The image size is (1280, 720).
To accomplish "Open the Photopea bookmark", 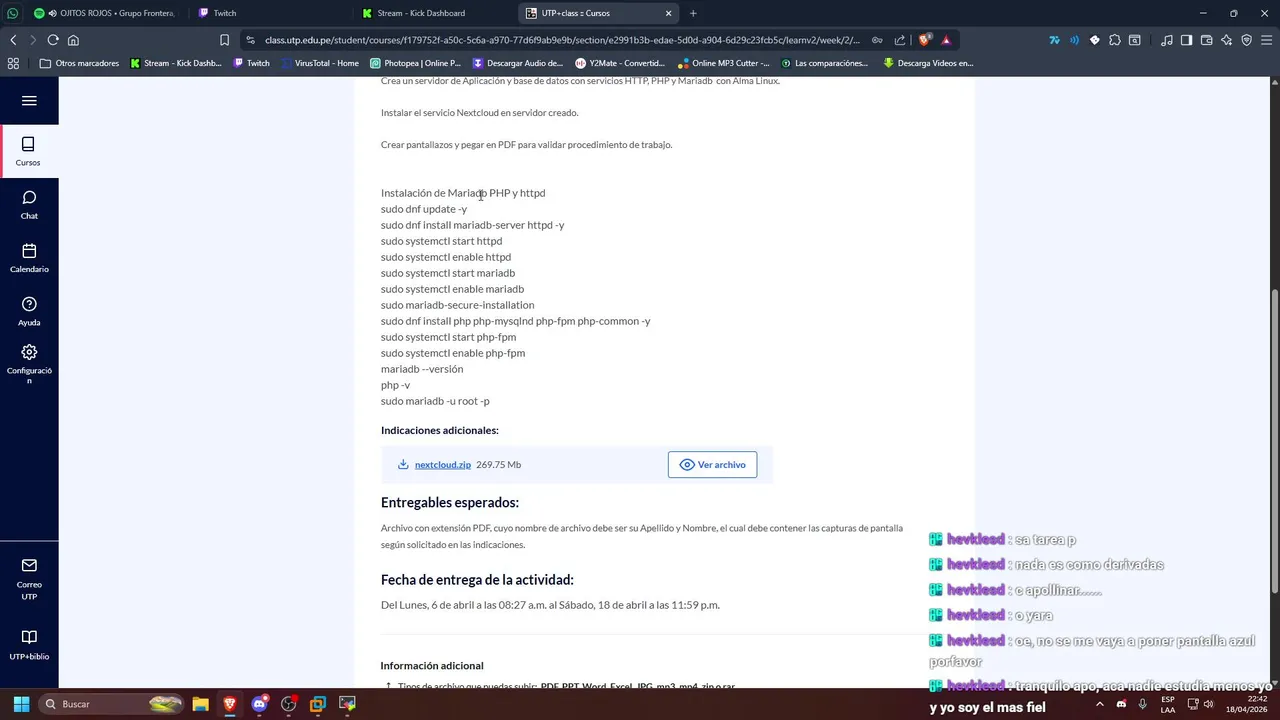I will click(415, 63).
